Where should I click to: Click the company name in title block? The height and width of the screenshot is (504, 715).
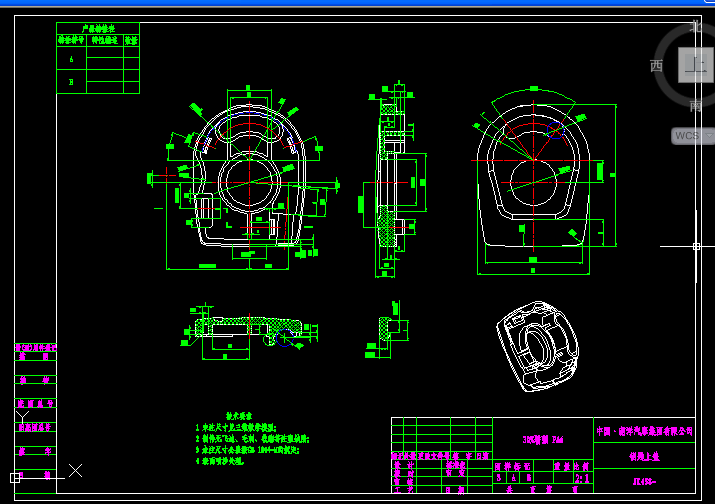coord(644,431)
